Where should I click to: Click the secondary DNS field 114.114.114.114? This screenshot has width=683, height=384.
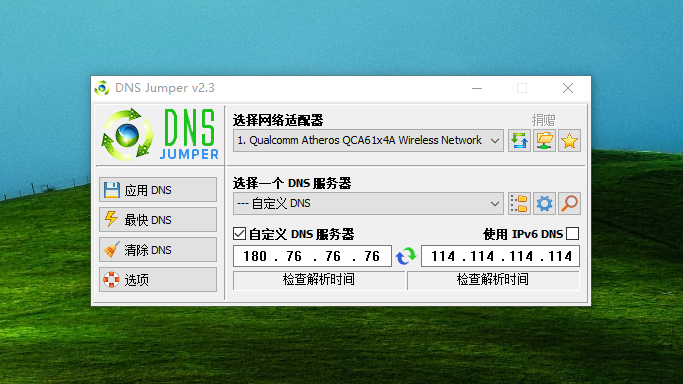tap(500, 256)
